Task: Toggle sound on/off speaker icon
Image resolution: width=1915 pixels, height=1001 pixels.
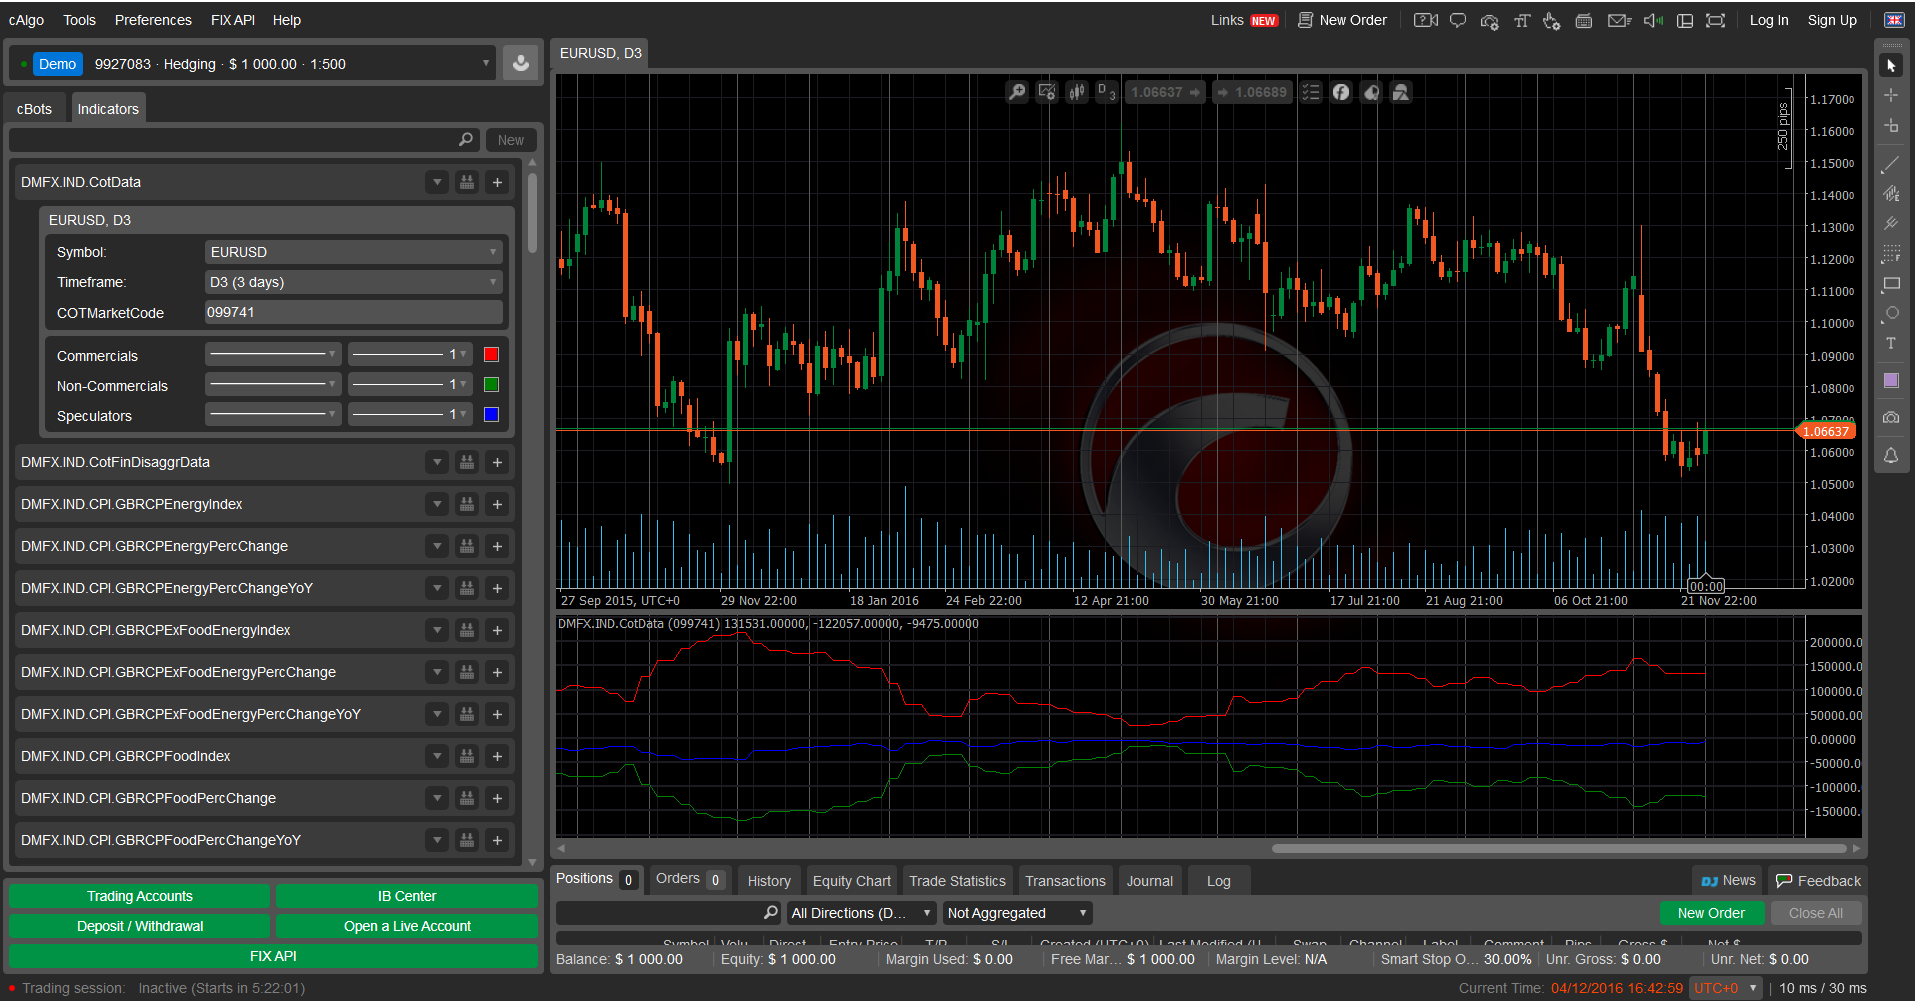Action: tap(1652, 20)
